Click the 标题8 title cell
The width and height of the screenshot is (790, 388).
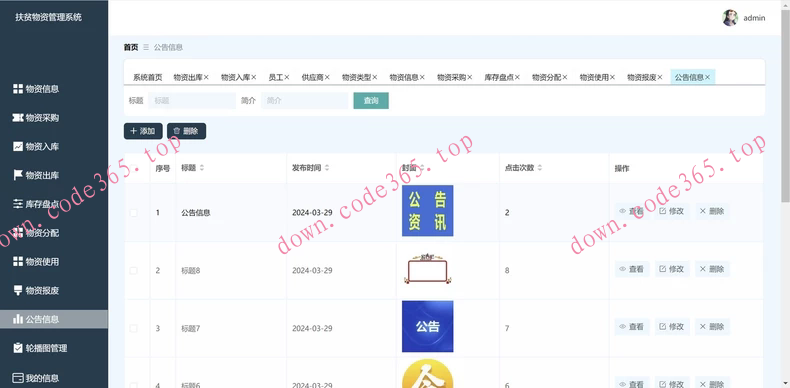tap(191, 271)
